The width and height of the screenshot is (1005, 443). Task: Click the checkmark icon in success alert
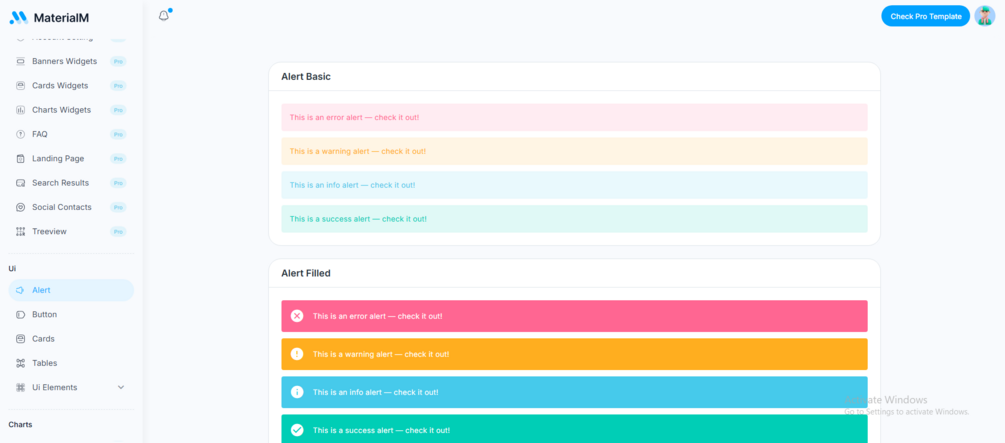[x=297, y=430]
